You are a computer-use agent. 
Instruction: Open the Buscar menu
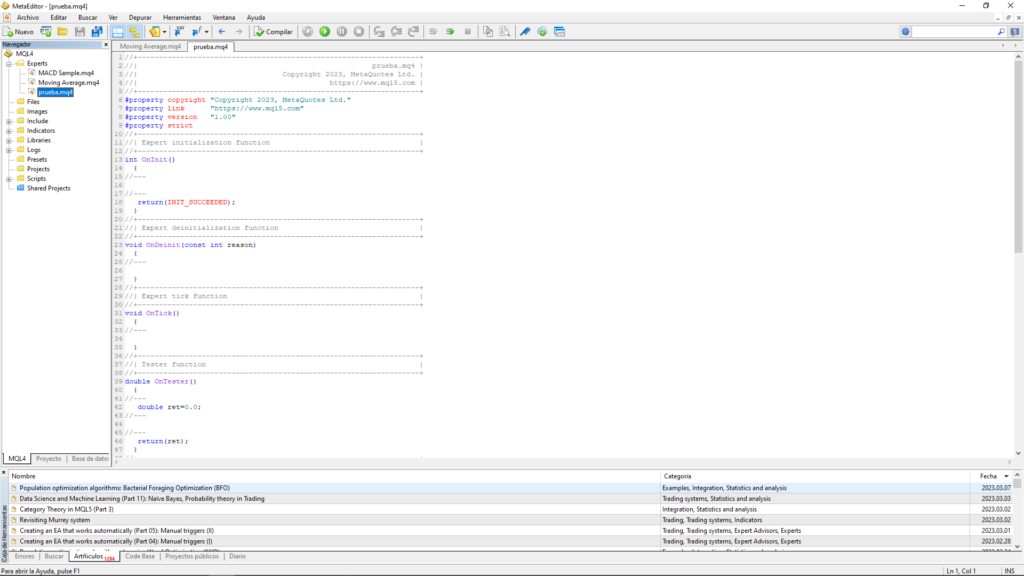88,18
